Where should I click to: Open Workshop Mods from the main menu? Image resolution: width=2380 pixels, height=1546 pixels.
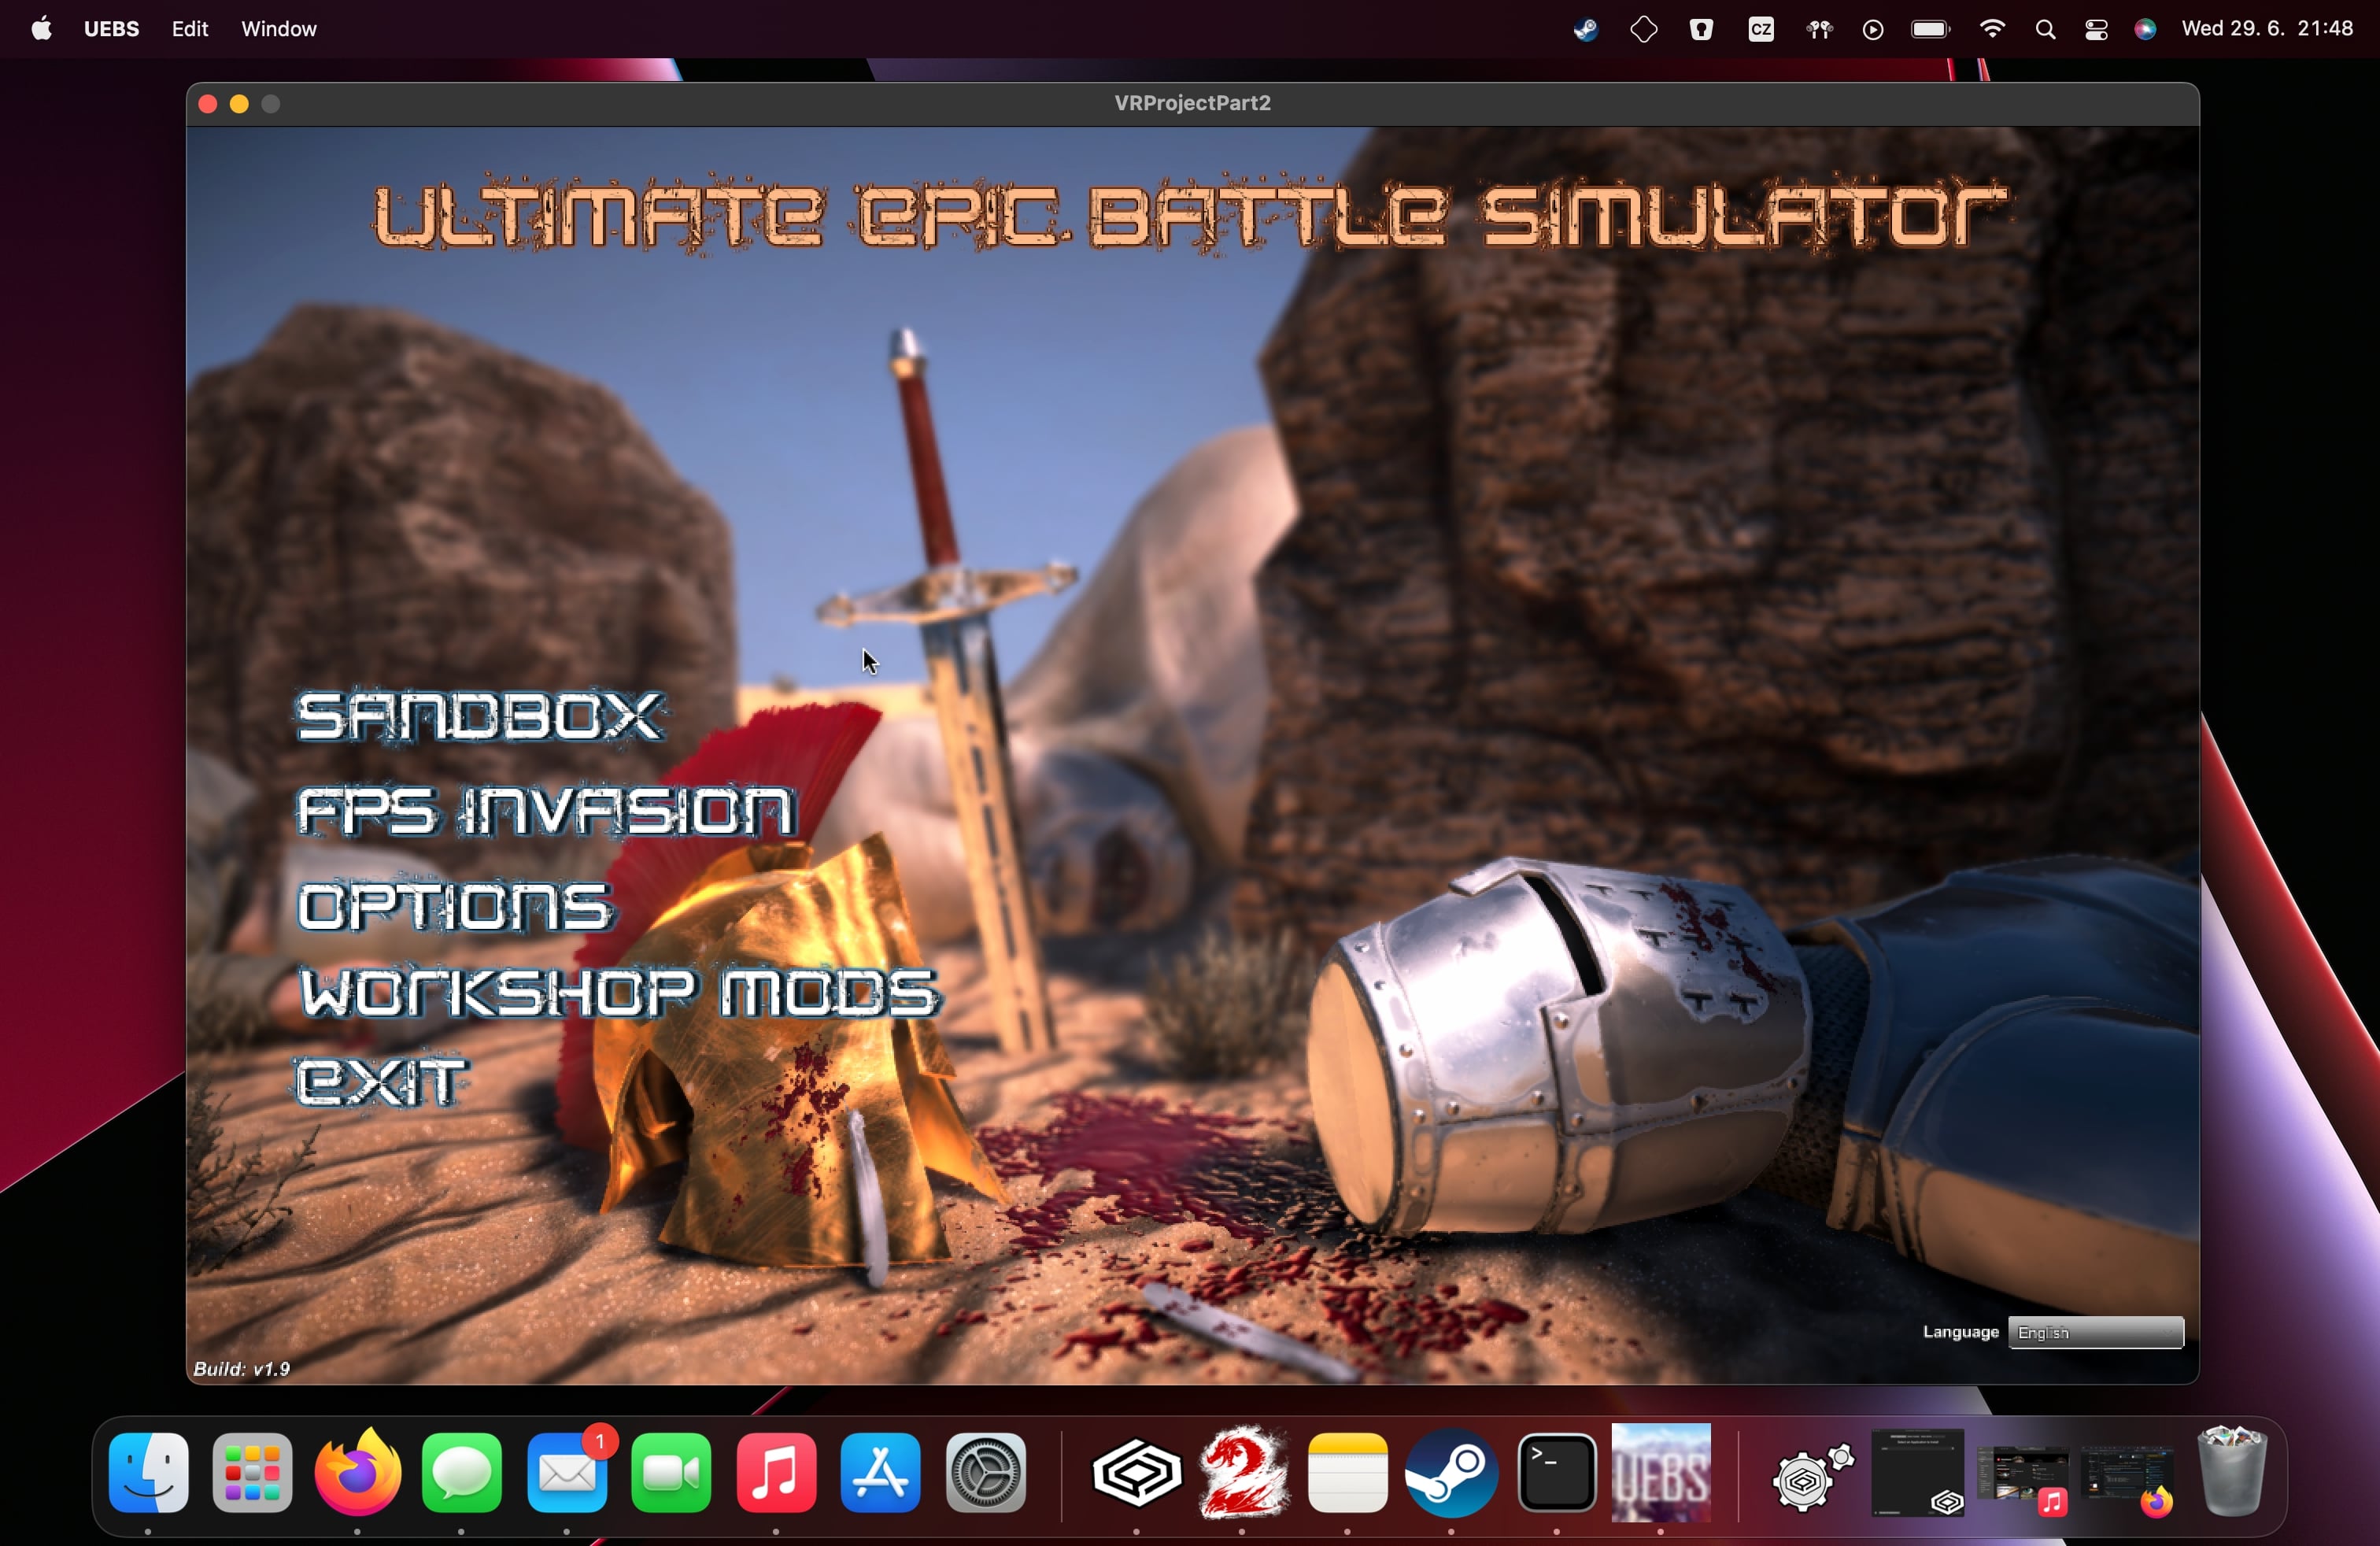click(x=620, y=993)
